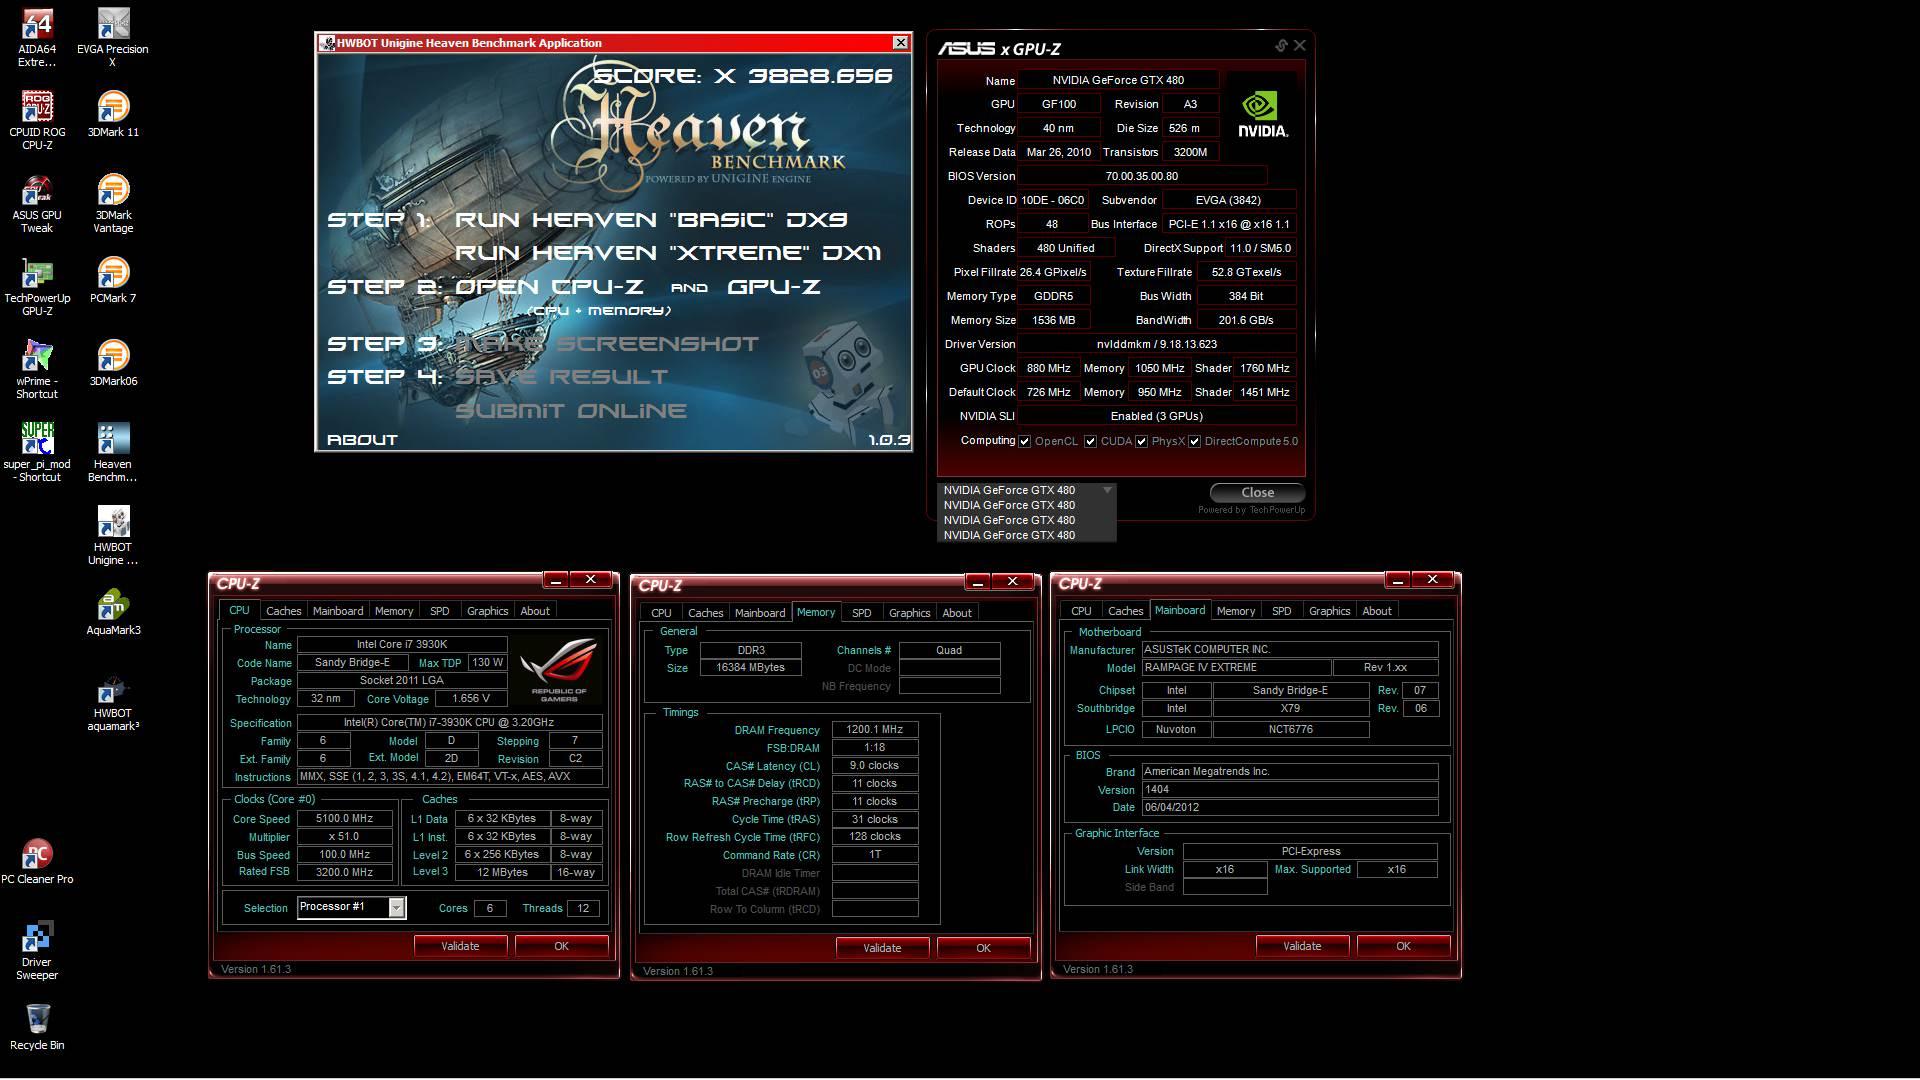This screenshot has height=1080, width=1920.
Task: Open HWBOT aquamark3 desktop icon
Action: [113, 702]
